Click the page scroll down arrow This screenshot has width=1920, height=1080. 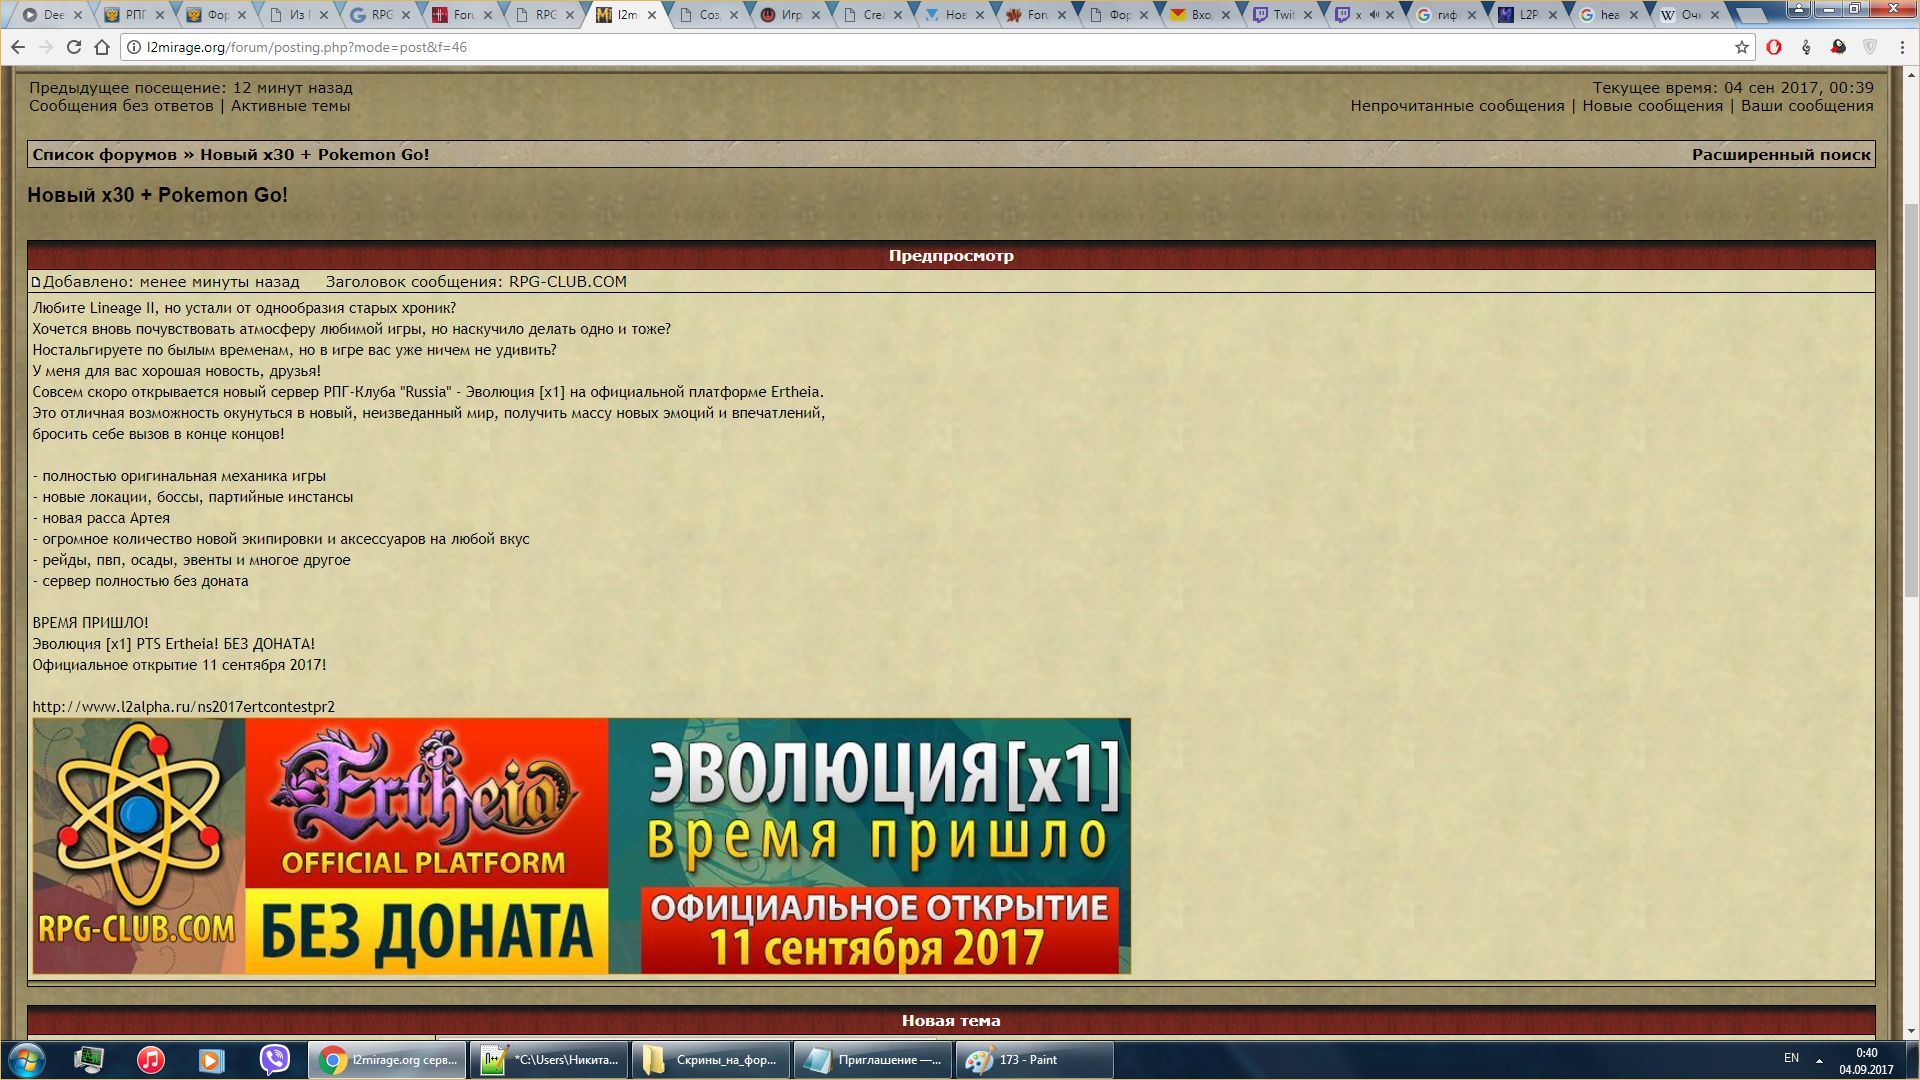[1910, 1030]
